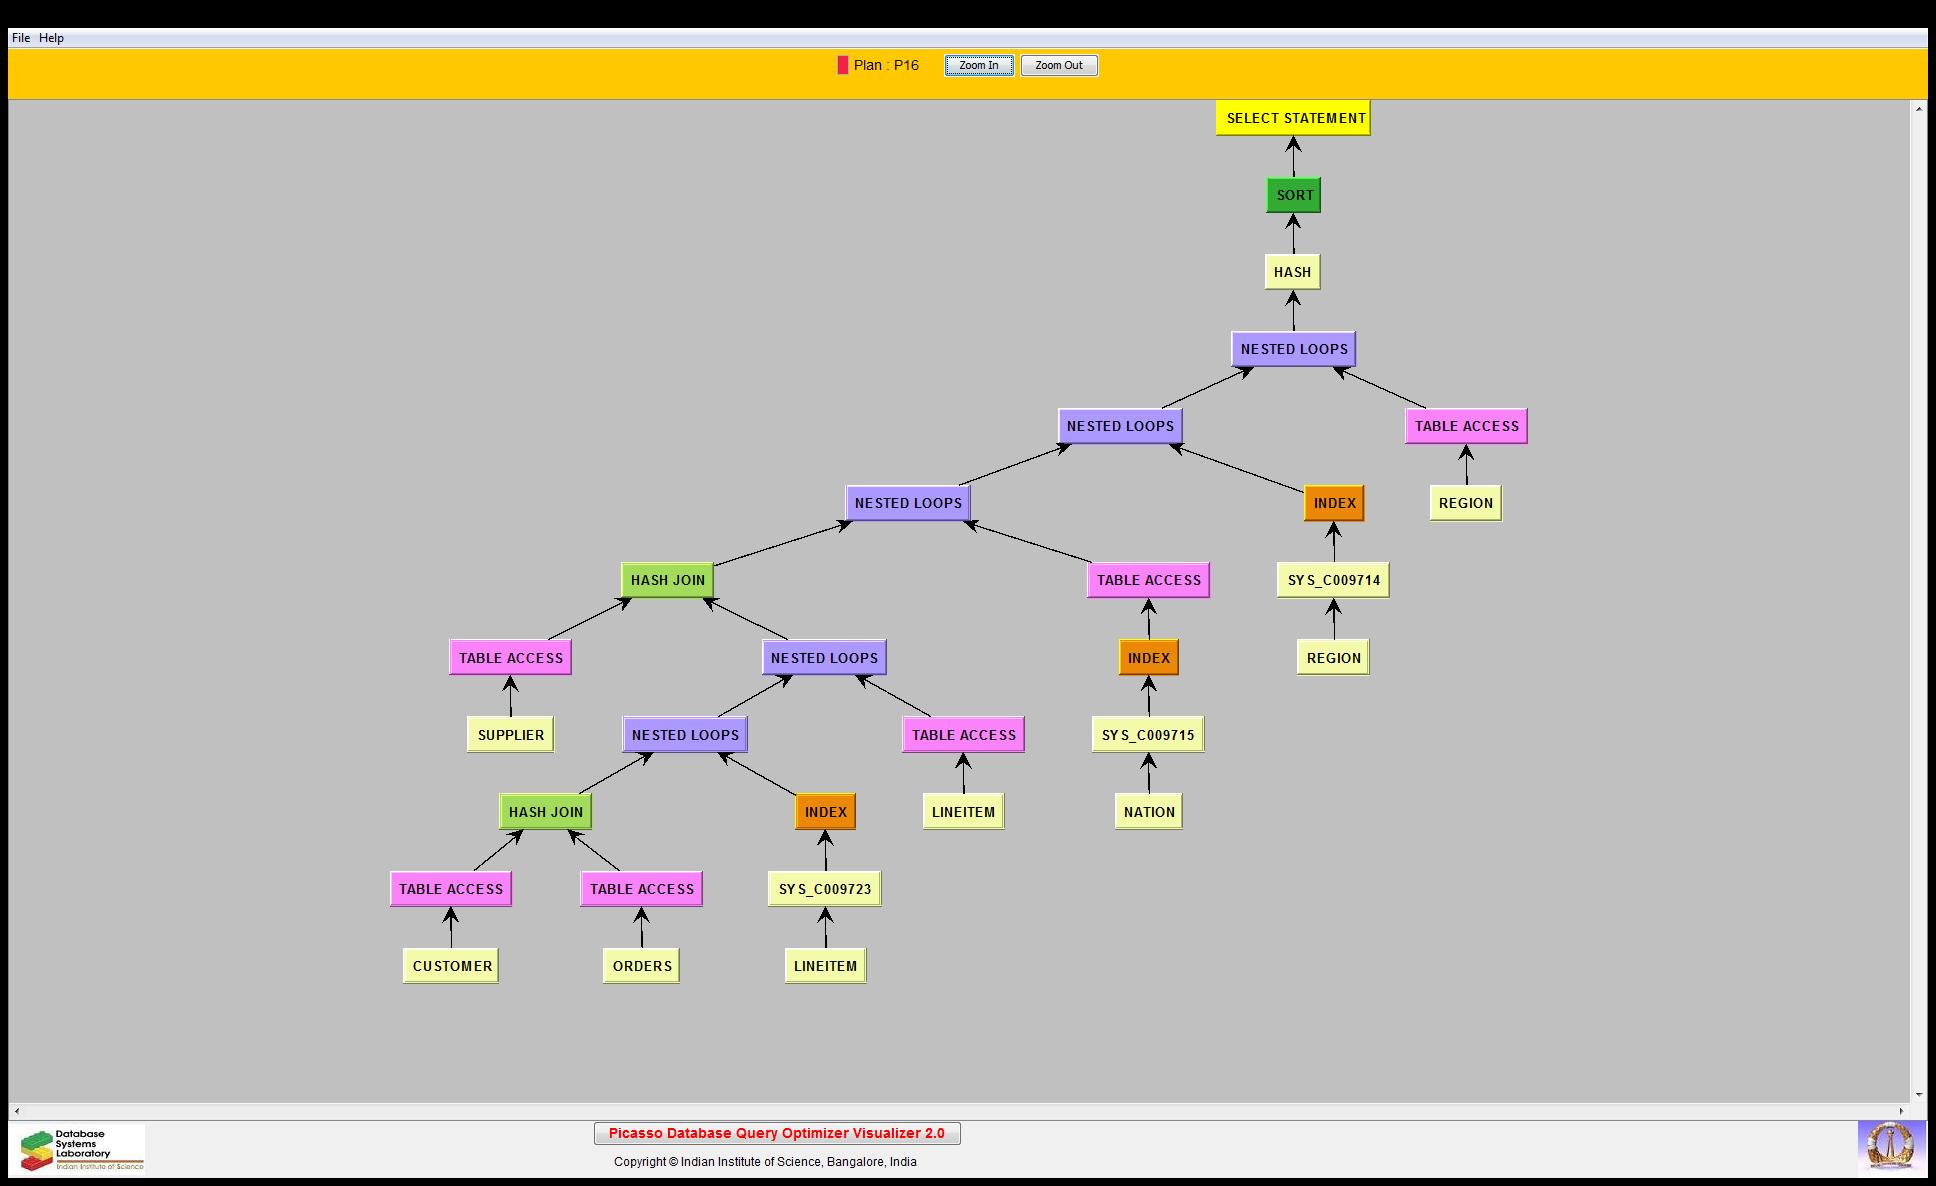The width and height of the screenshot is (1936, 1186).
Task: Click the red Plan P16 color swatch
Action: [x=842, y=65]
